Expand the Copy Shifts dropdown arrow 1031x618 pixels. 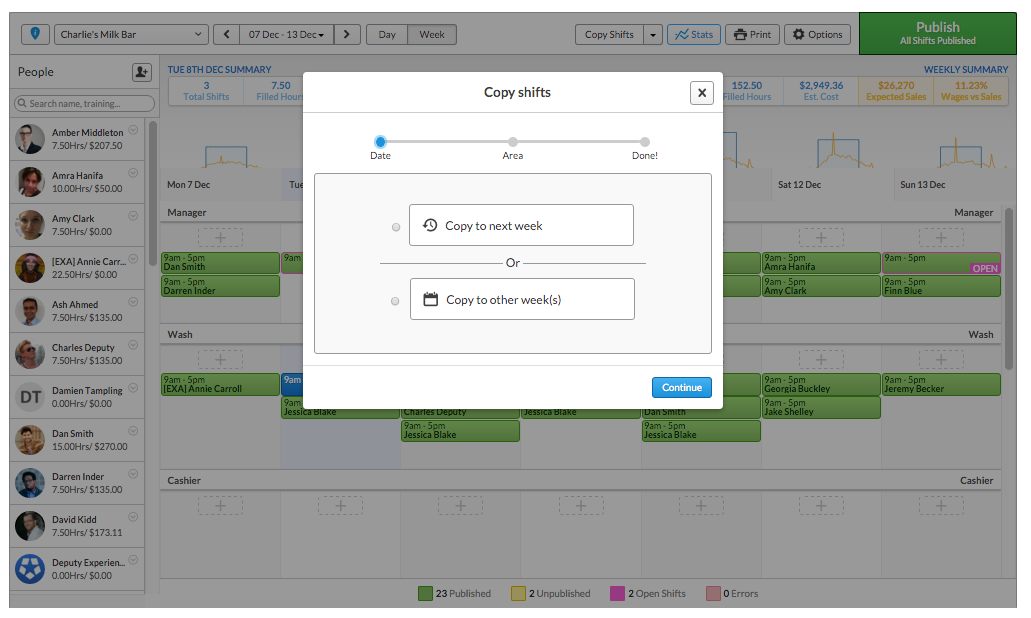tap(653, 35)
